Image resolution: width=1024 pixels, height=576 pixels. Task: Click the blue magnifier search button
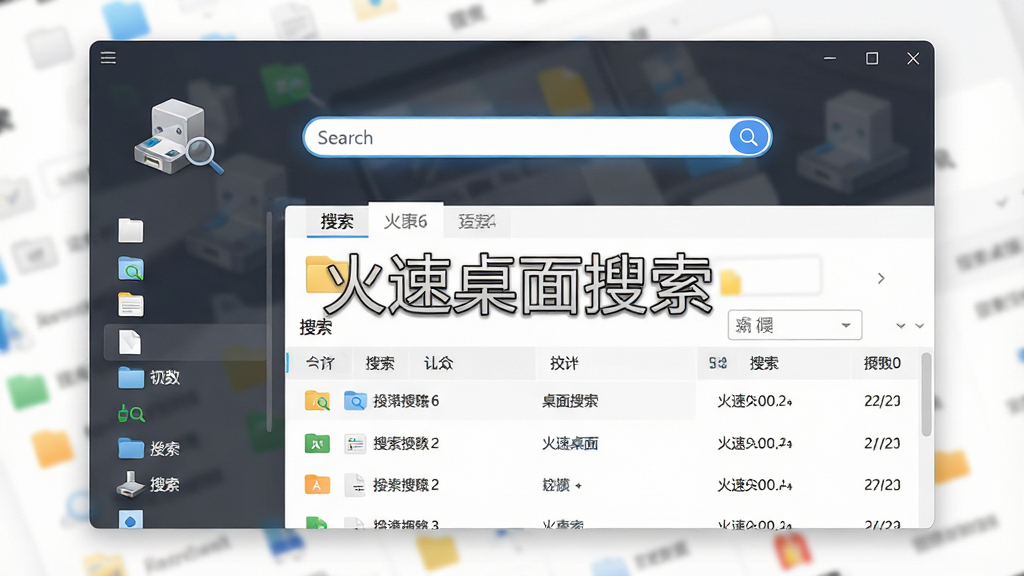point(748,137)
